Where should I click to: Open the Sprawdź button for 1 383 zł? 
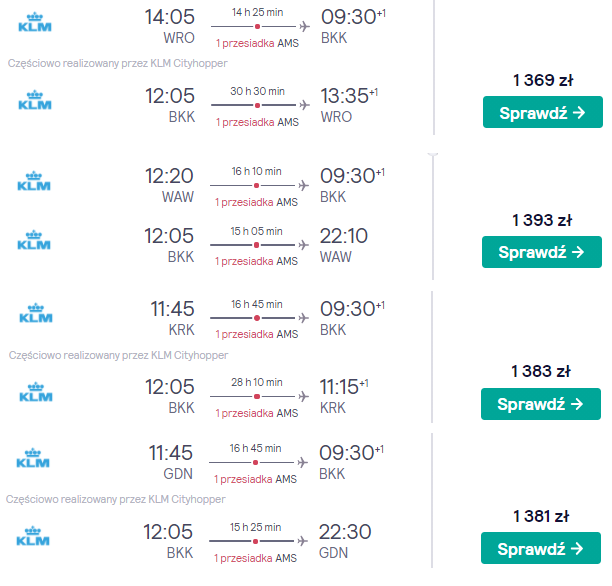click(x=541, y=404)
